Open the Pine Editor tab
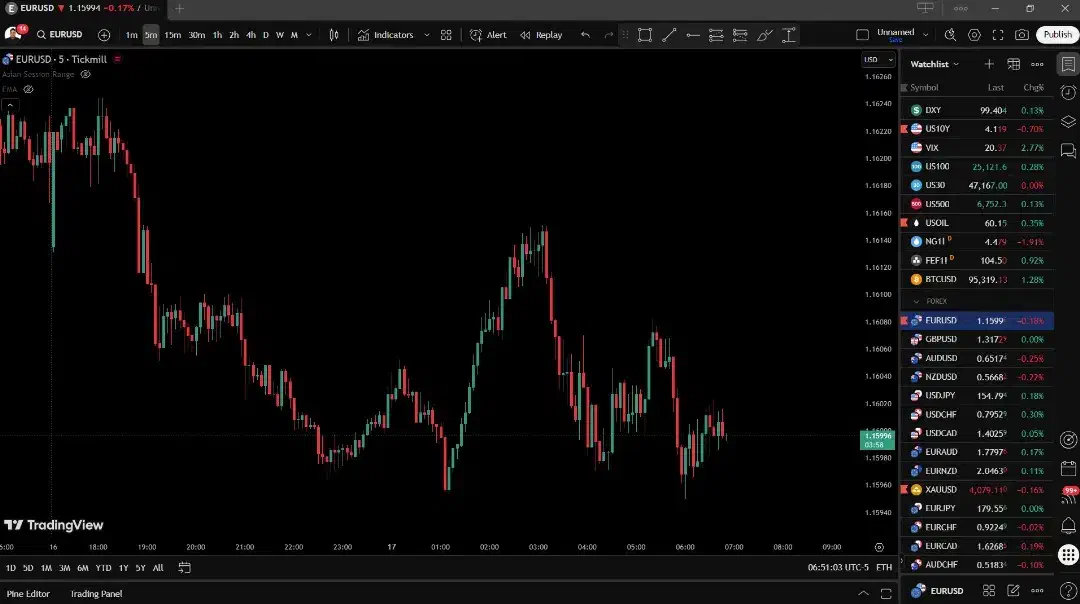 (29, 593)
